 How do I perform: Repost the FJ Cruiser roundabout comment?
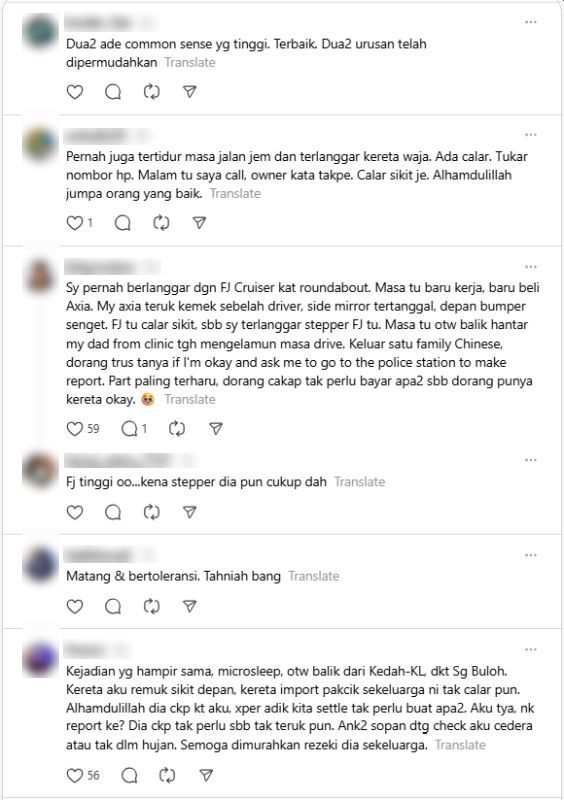point(177,429)
